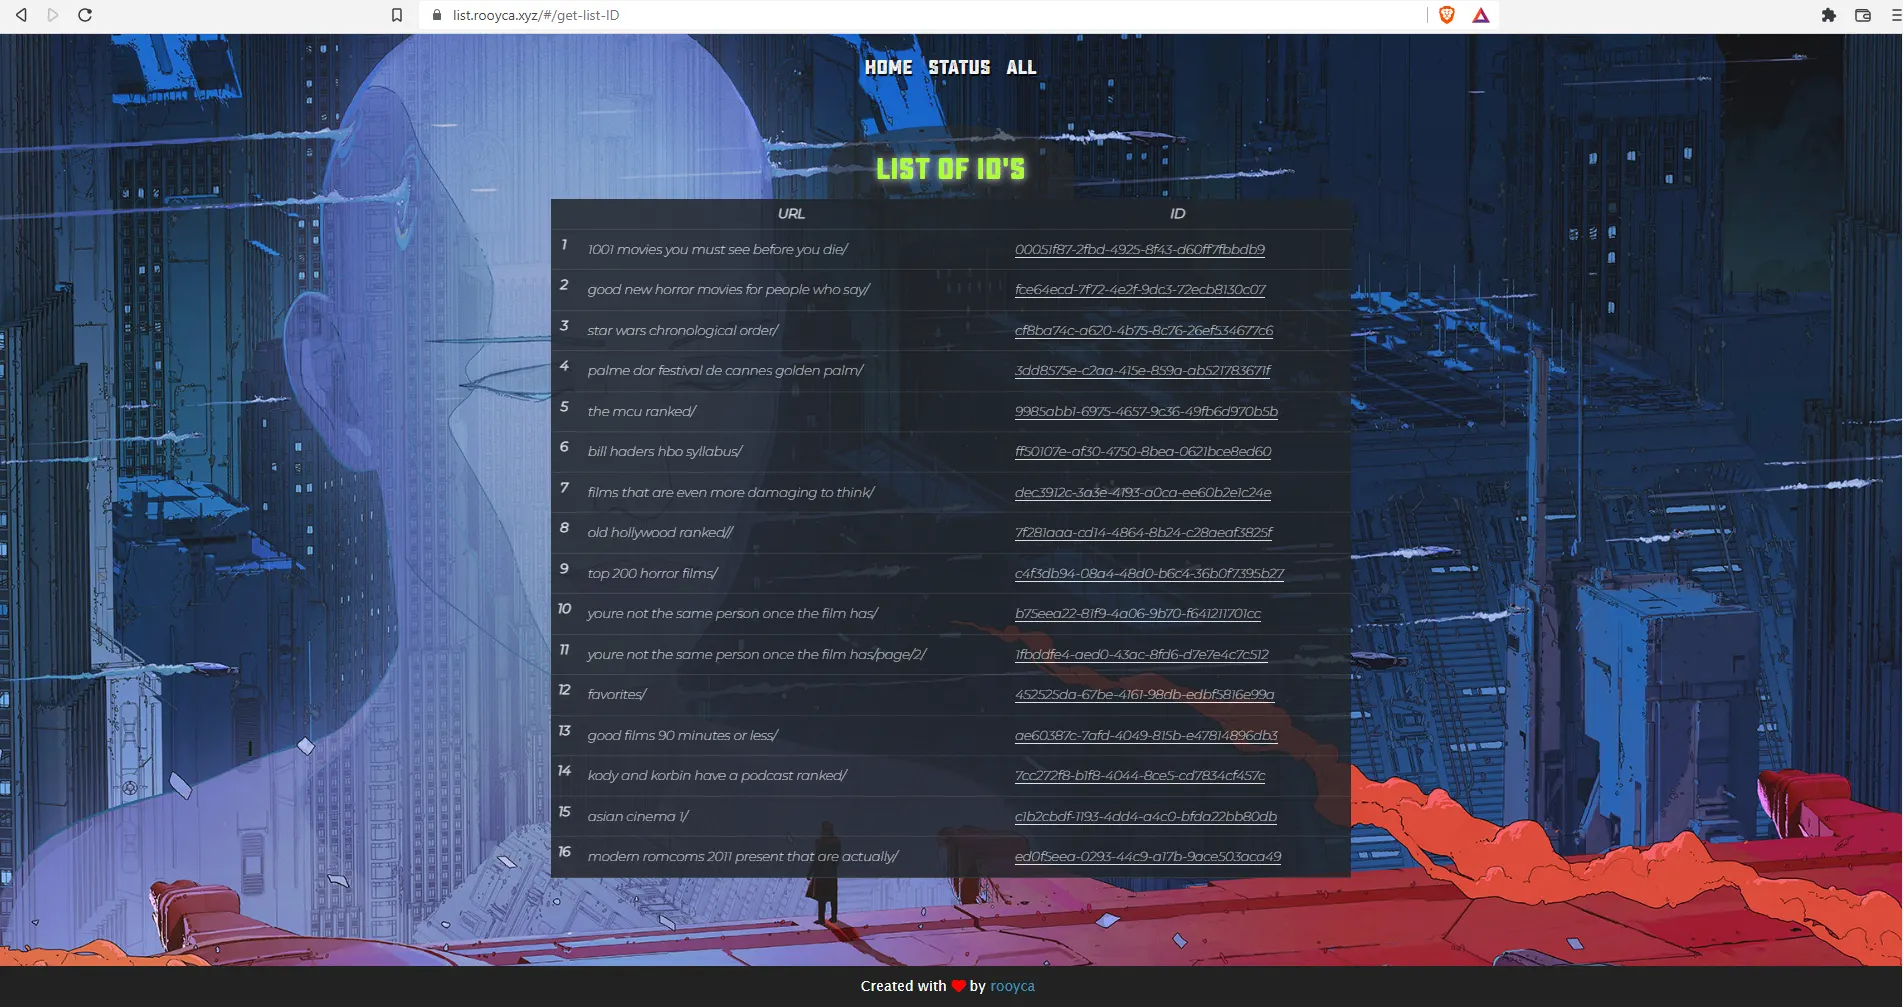Select text 'bill haders hbo syllabus/'
The image size is (1903, 1007).
pos(665,452)
